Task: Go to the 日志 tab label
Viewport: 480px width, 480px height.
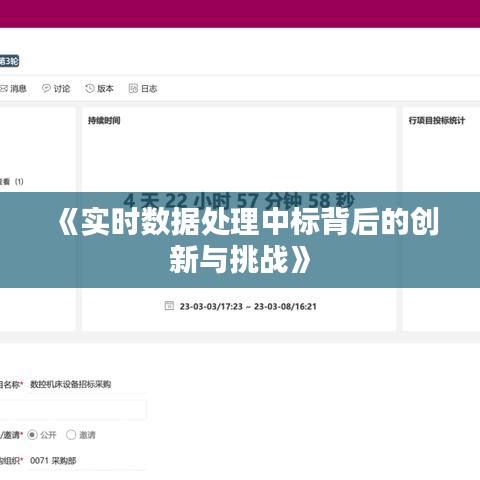Action: click(149, 89)
